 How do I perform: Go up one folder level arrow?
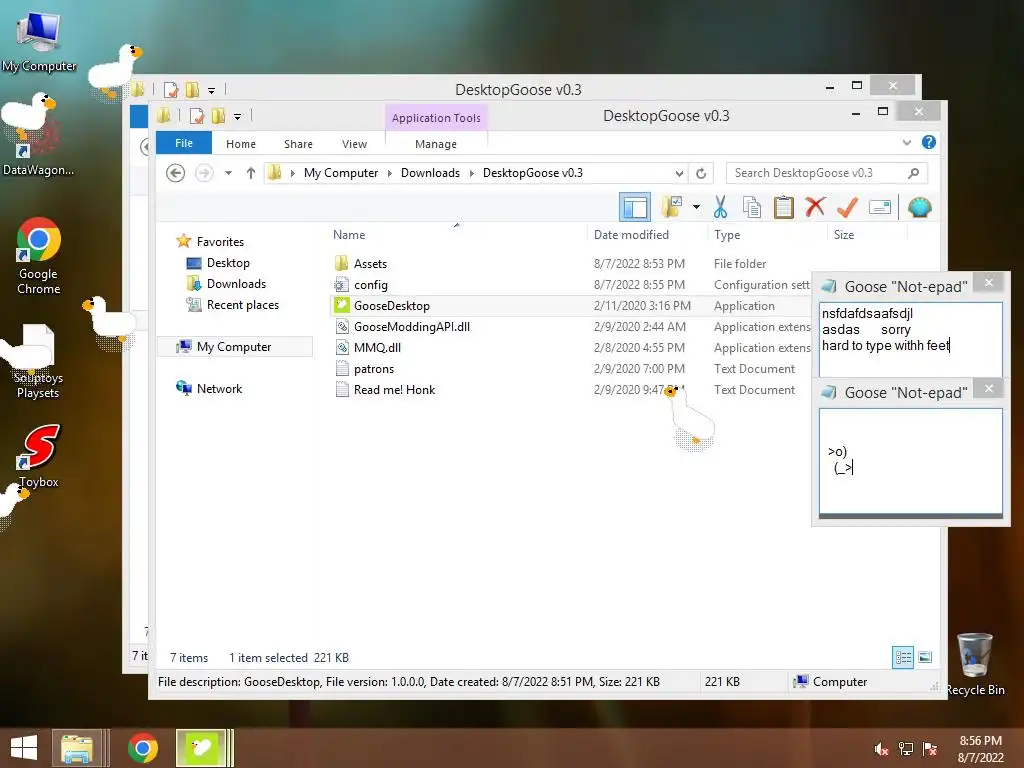pos(251,173)
